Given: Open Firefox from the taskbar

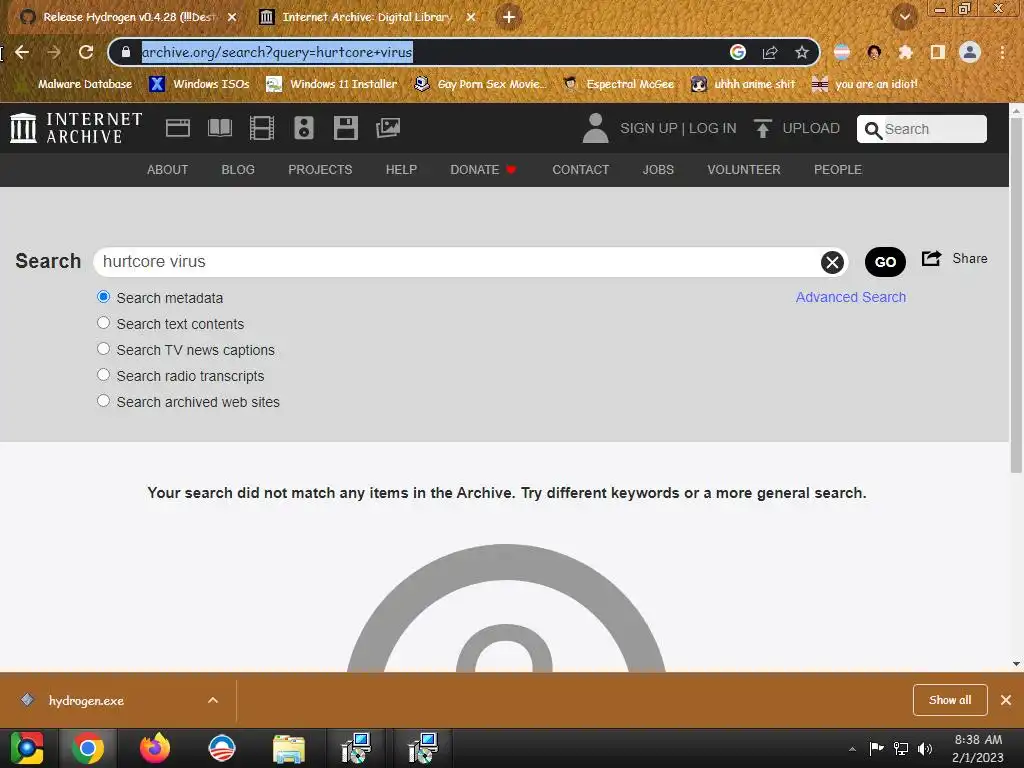Looking at the screenshot, I should 155,748.
